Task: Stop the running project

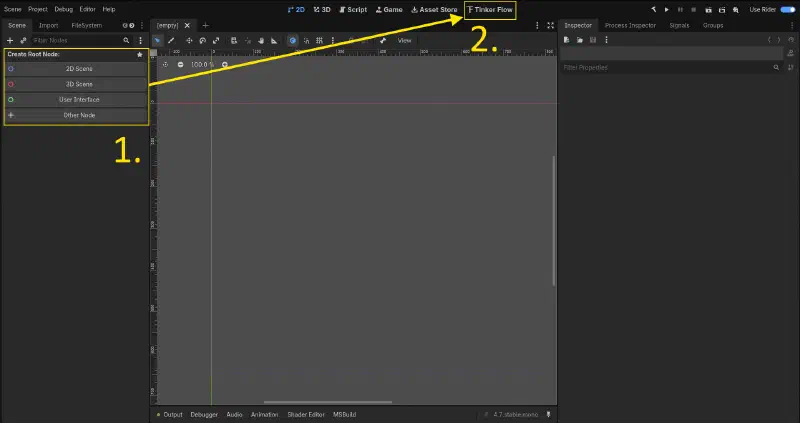Action: click(693, 10)
